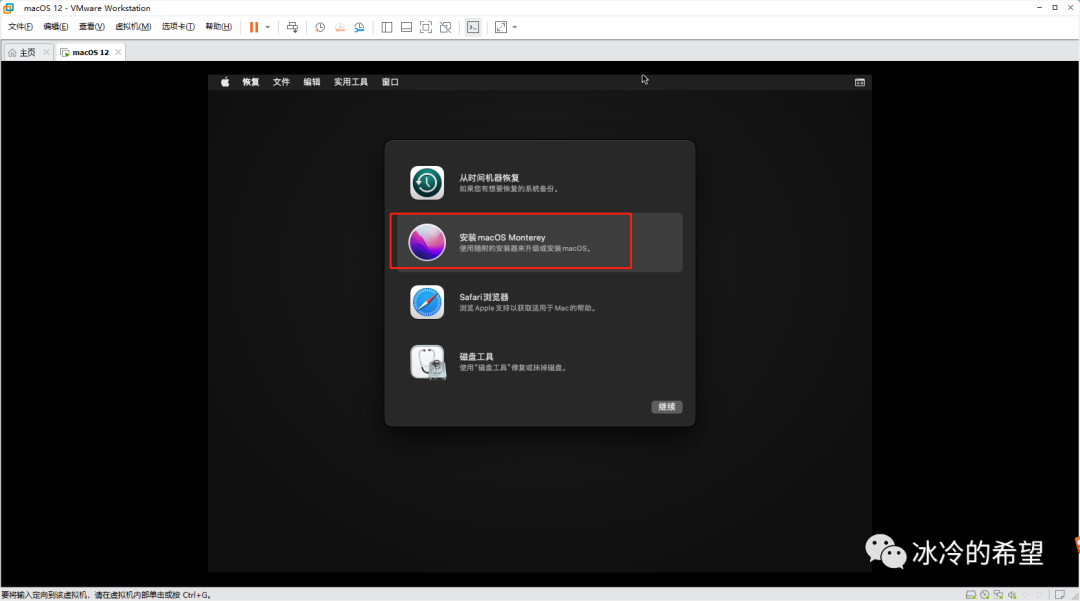Open the 帮助(H) menu
Screen dimensions: 1080x601
click(218, 27)
